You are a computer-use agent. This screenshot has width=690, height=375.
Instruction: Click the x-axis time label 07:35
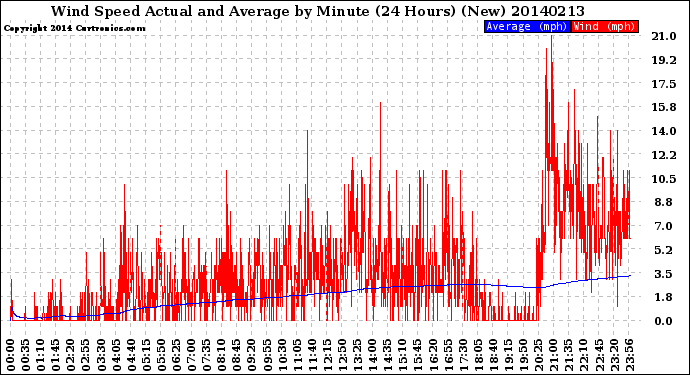pyautogui.click(x=206, y=355)
